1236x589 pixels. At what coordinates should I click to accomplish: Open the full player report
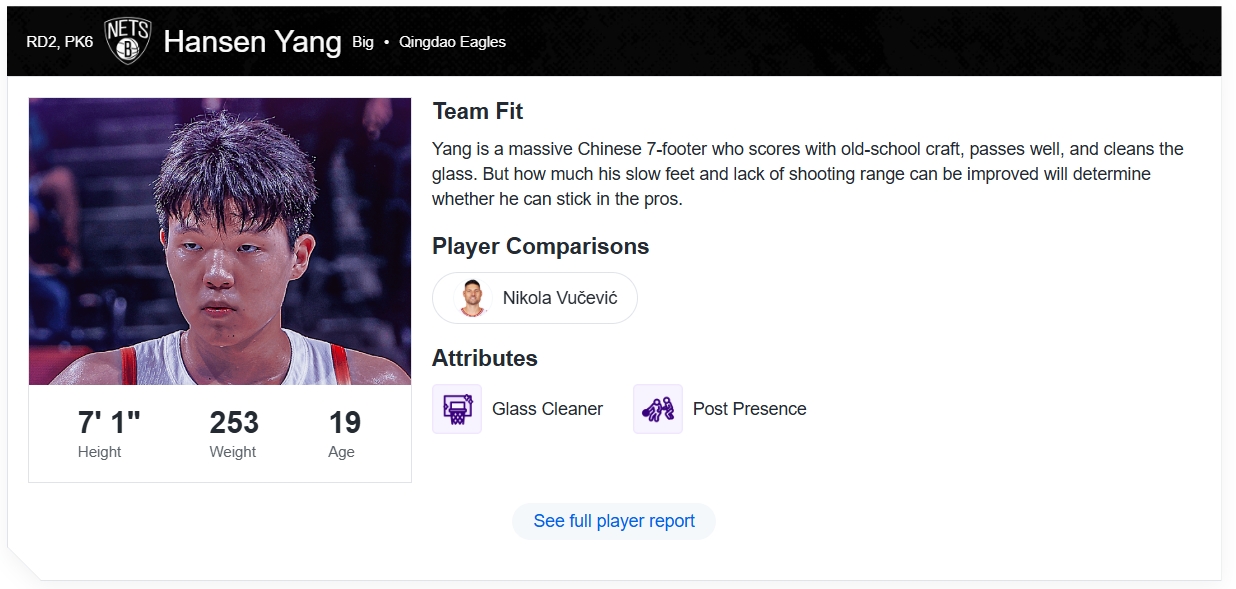tap(614, 521)
